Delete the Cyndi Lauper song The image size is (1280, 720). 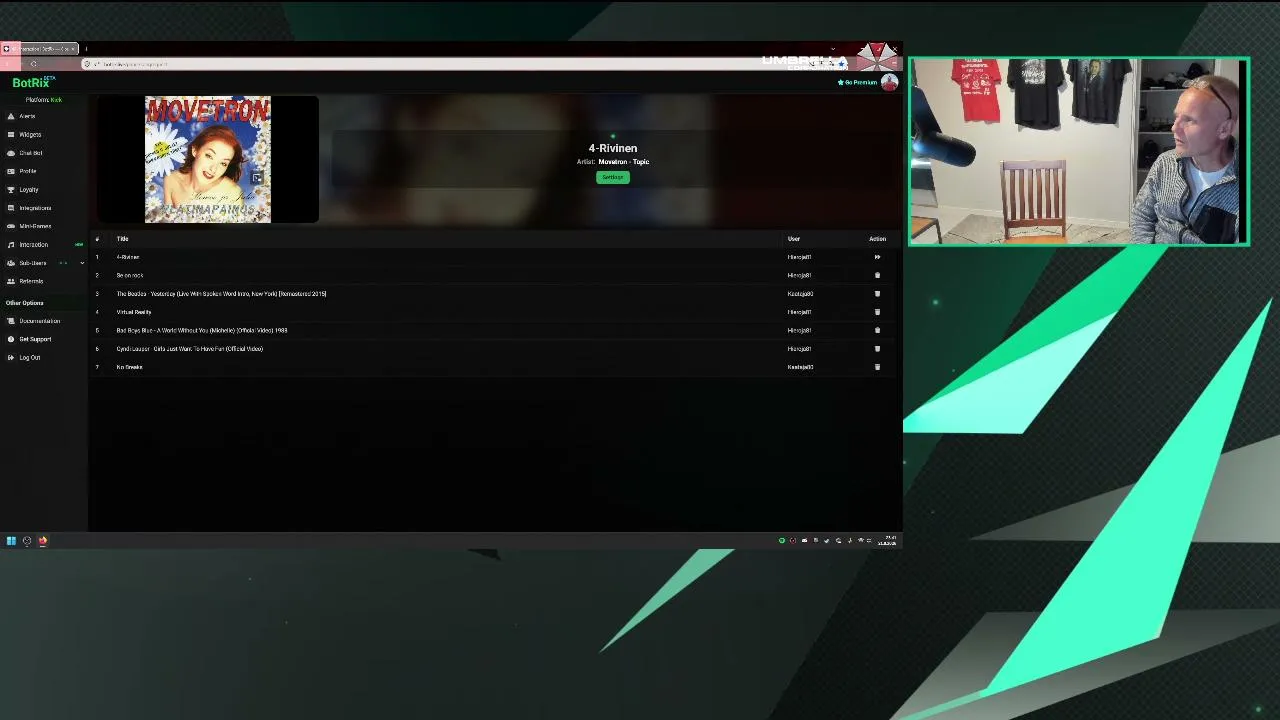pos(877,349)
